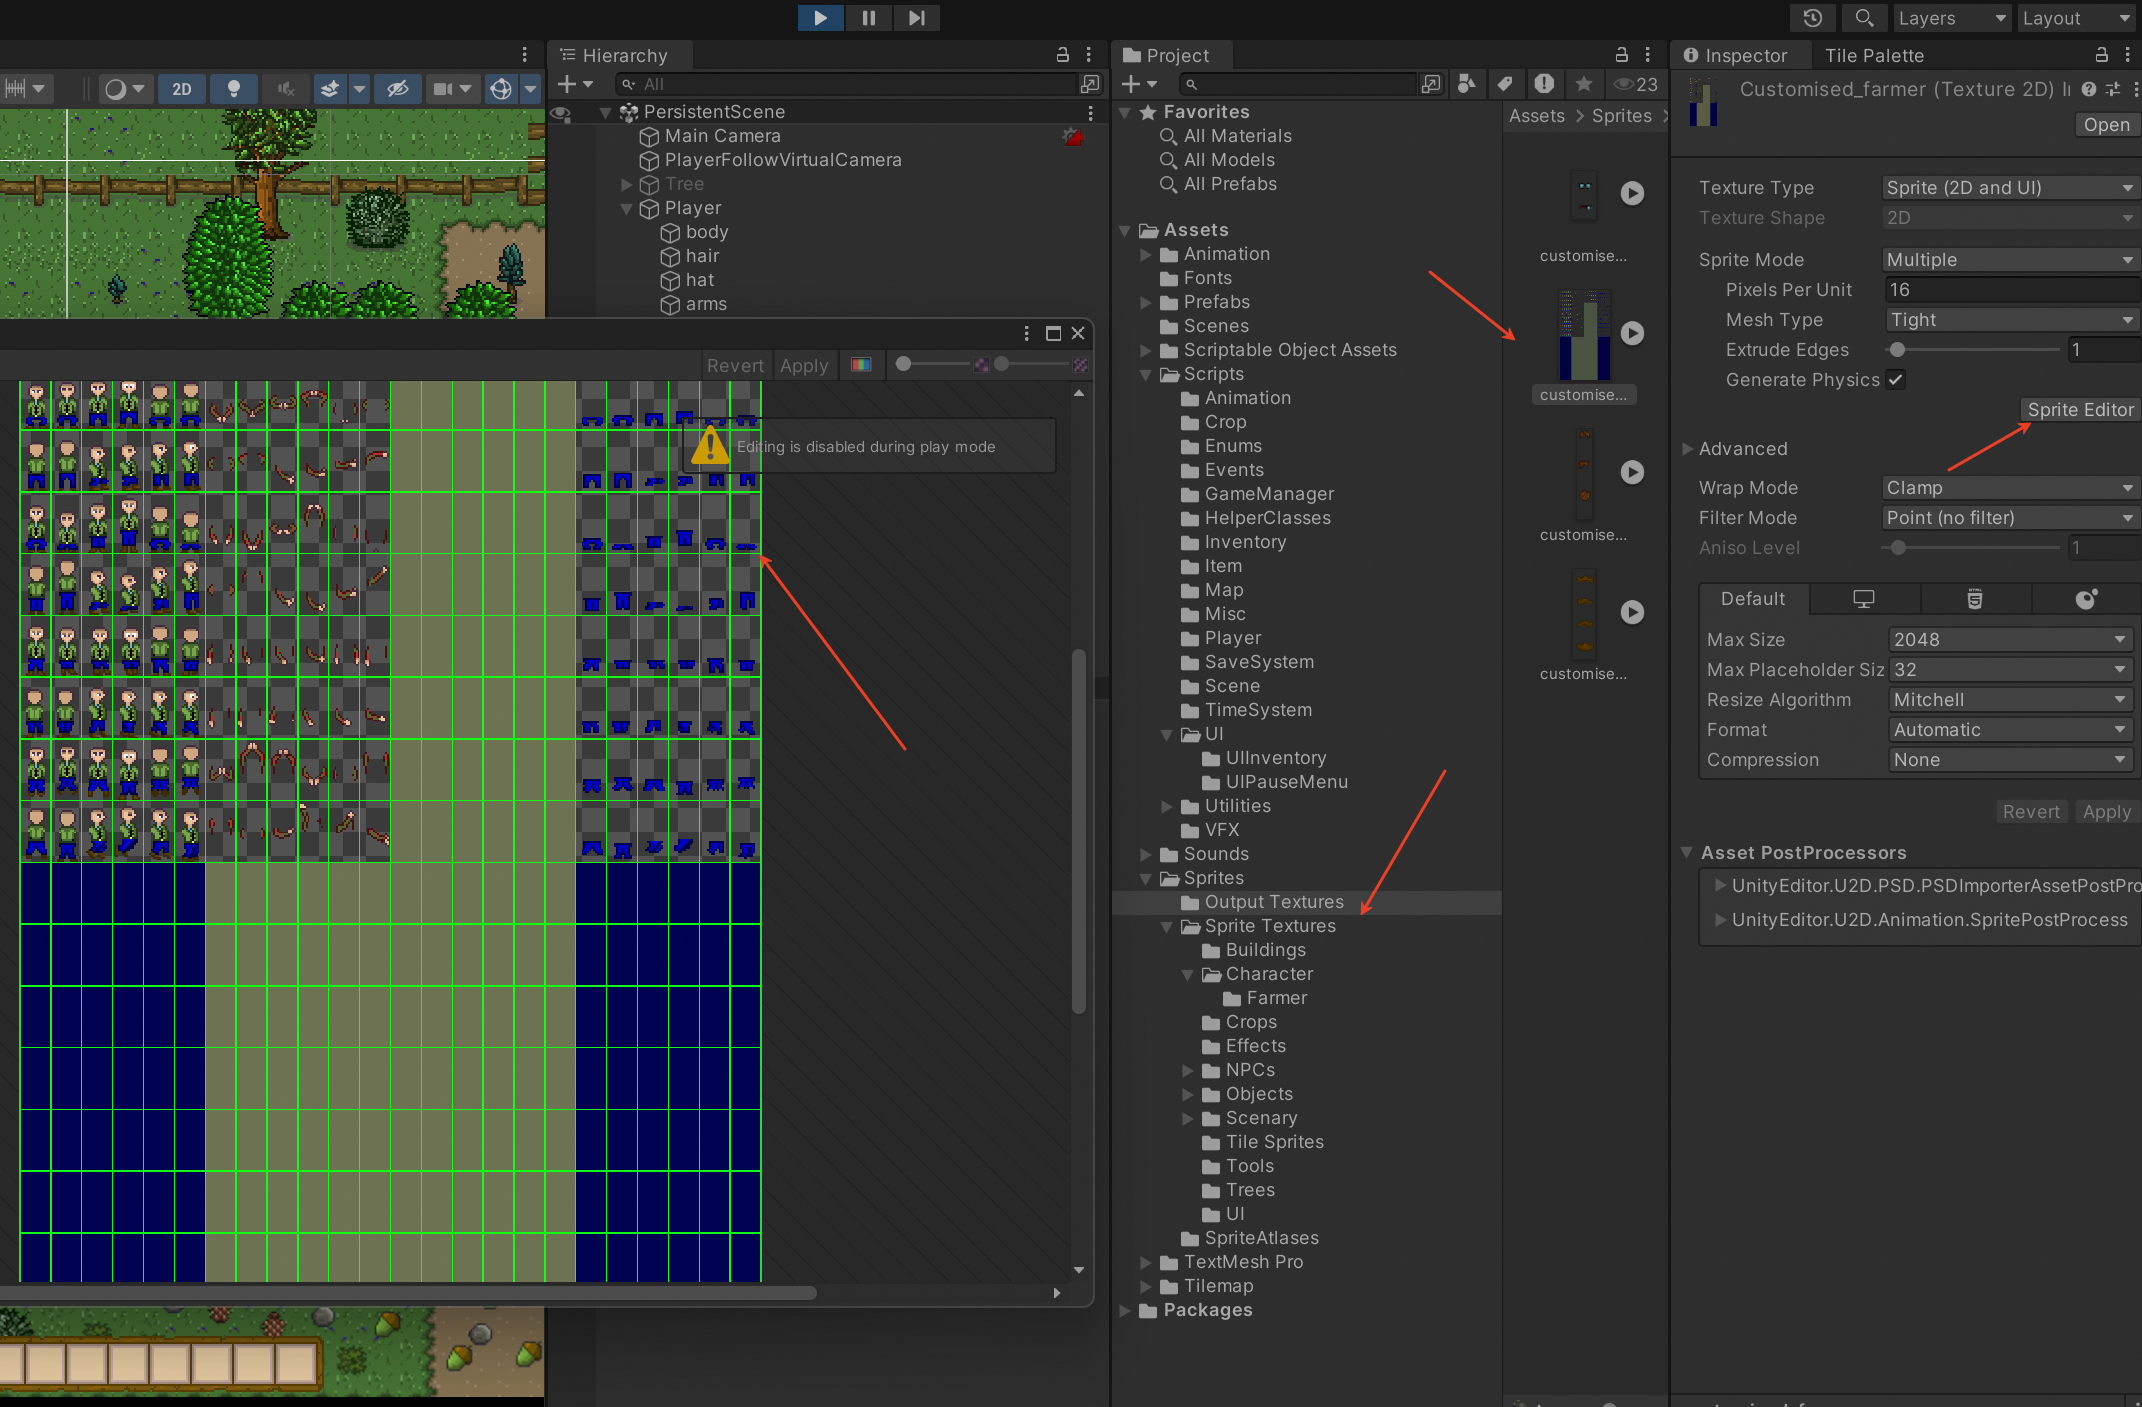Open the Layers dropdown menu
Viewport: 2142px width, 1407px height.
(x=1950, y=17)
